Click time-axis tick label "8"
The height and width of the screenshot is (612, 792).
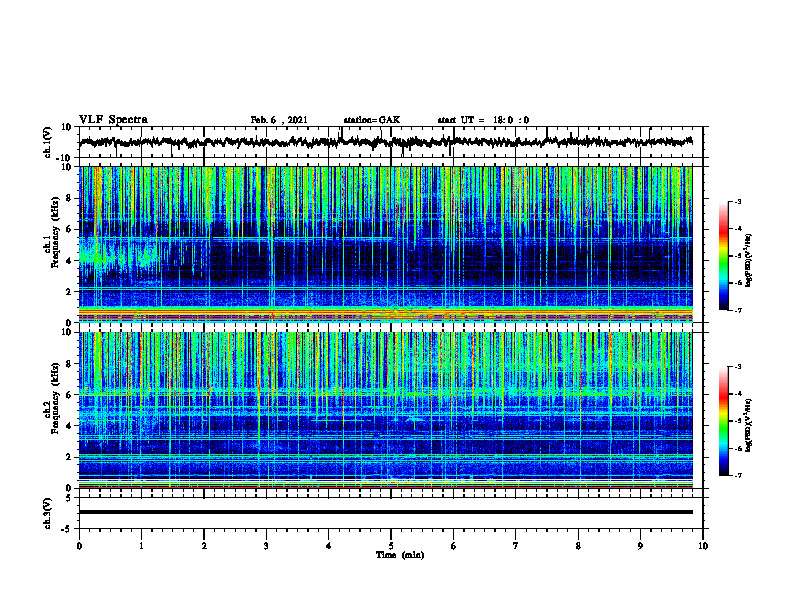point(578,546)
